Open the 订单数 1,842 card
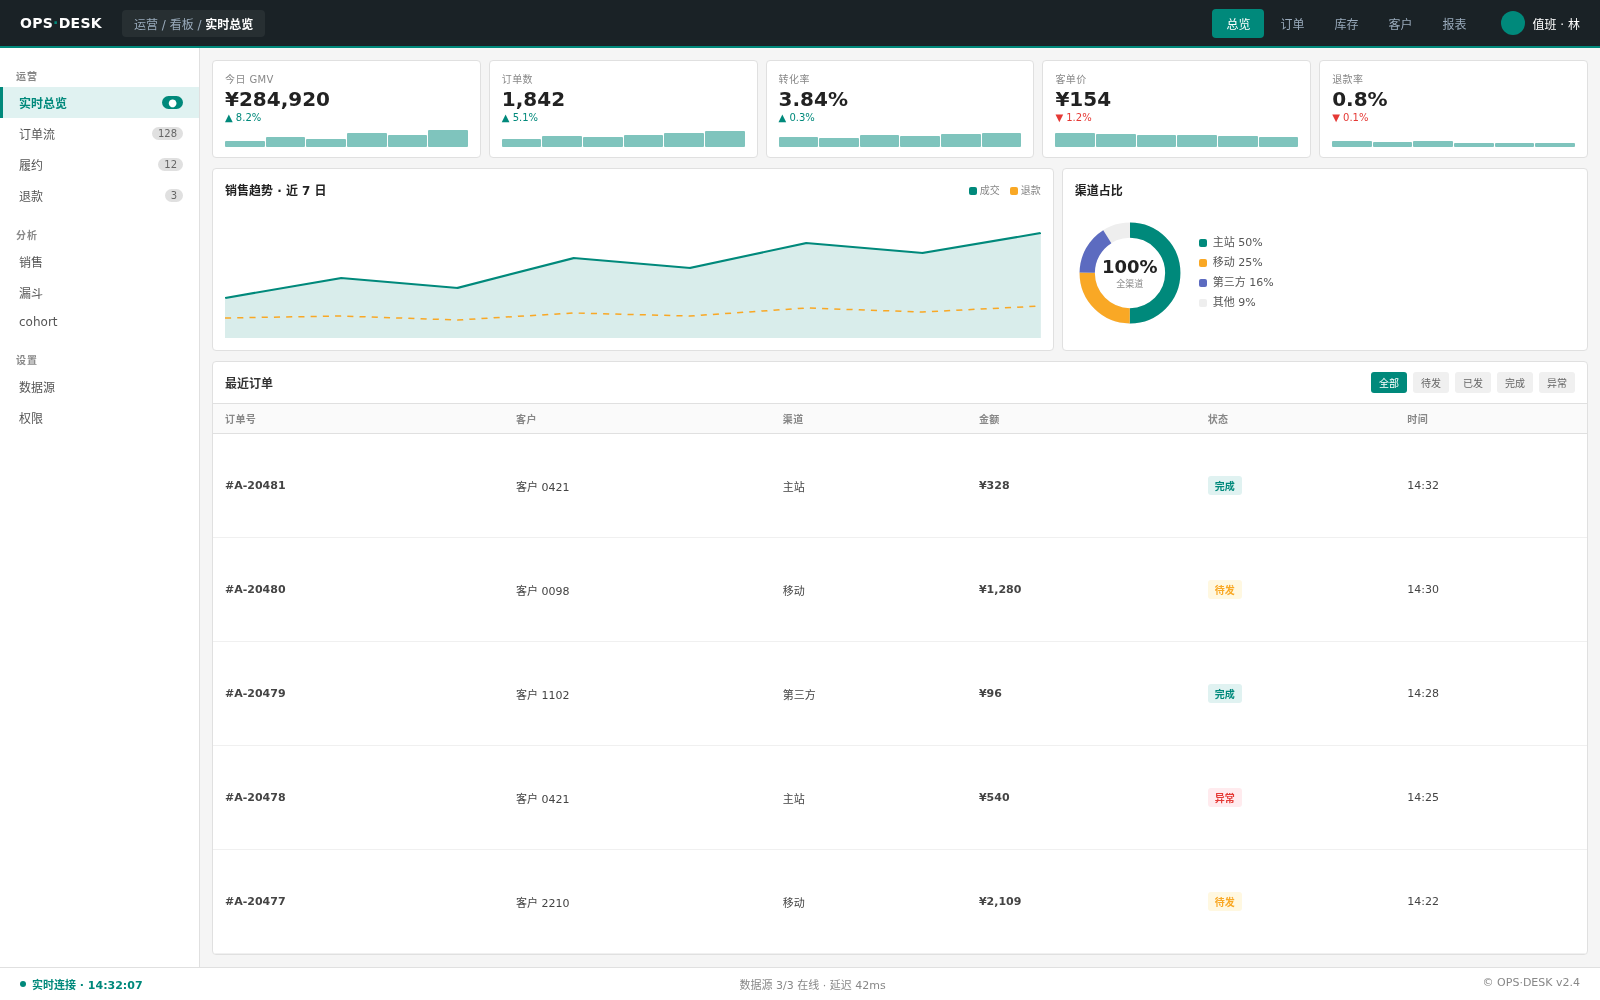The width and height of the screenshot is (1600, 1000). pos(623,109)
